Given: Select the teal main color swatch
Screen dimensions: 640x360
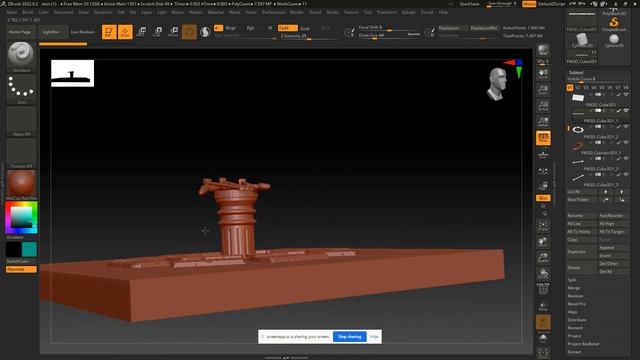Looking at the screenshot, I should (x=29, y=249).
